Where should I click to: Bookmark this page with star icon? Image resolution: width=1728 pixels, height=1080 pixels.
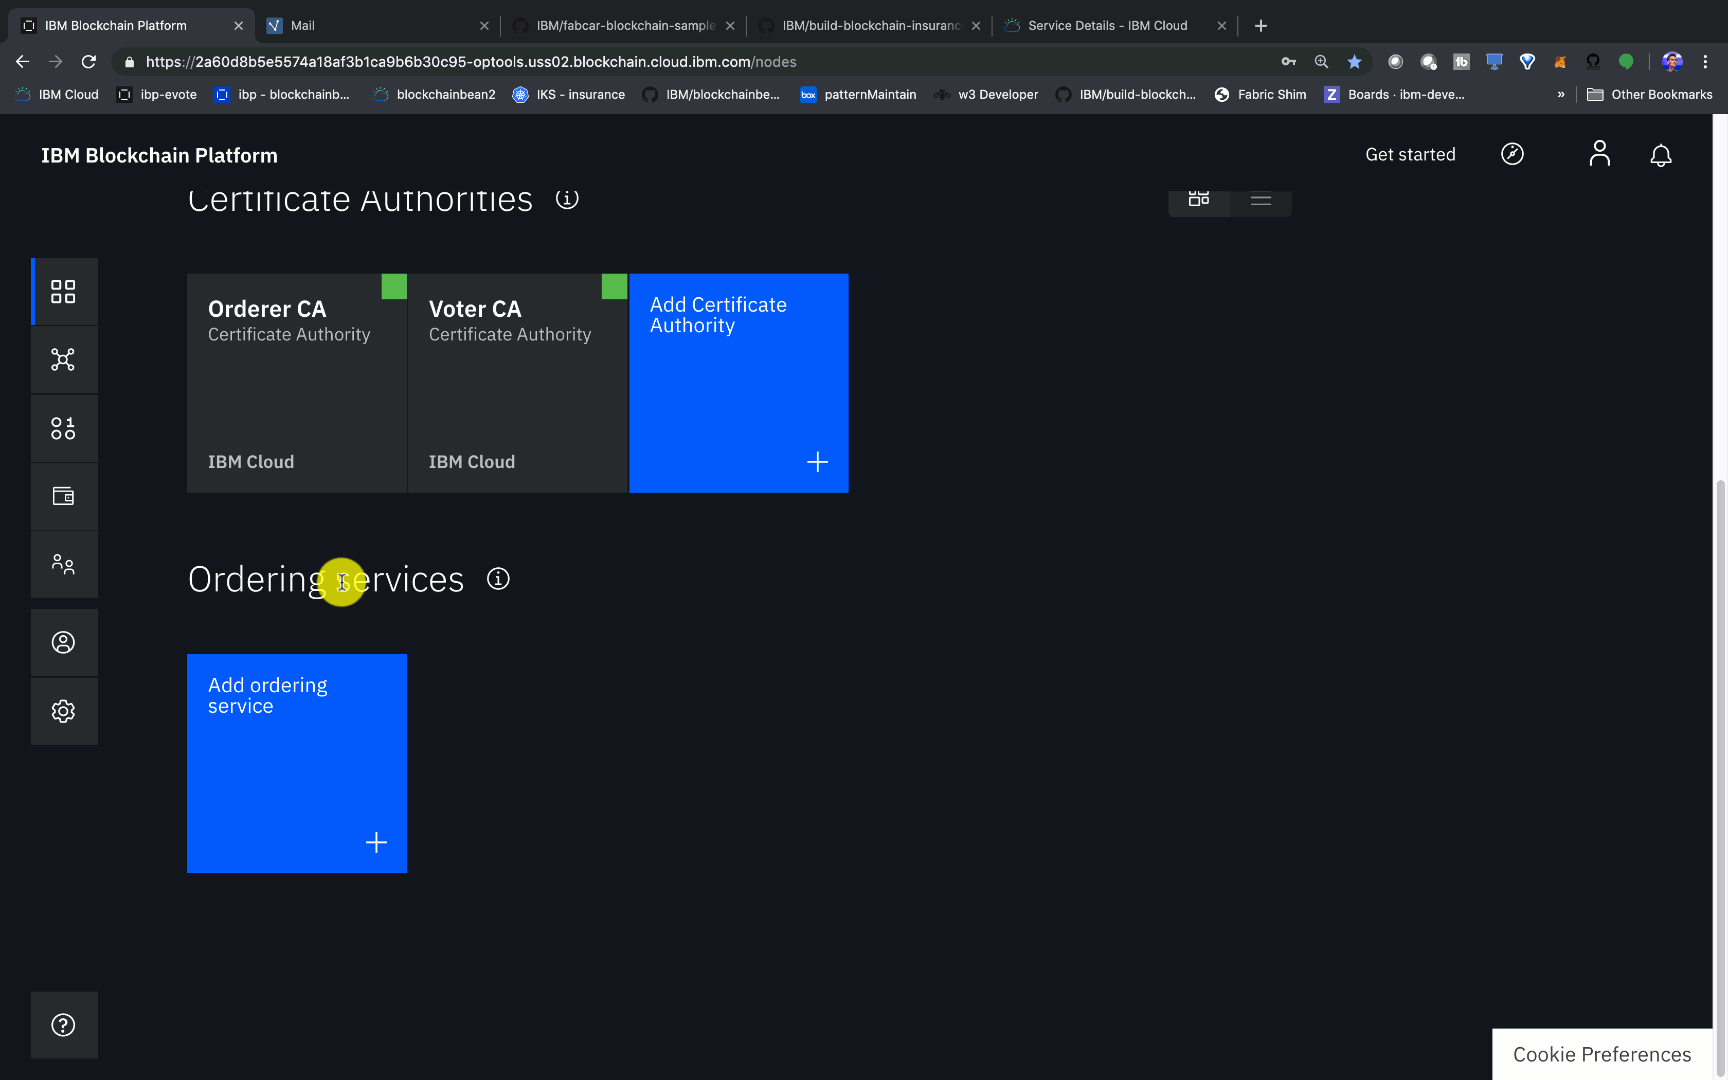point(1354,62)
